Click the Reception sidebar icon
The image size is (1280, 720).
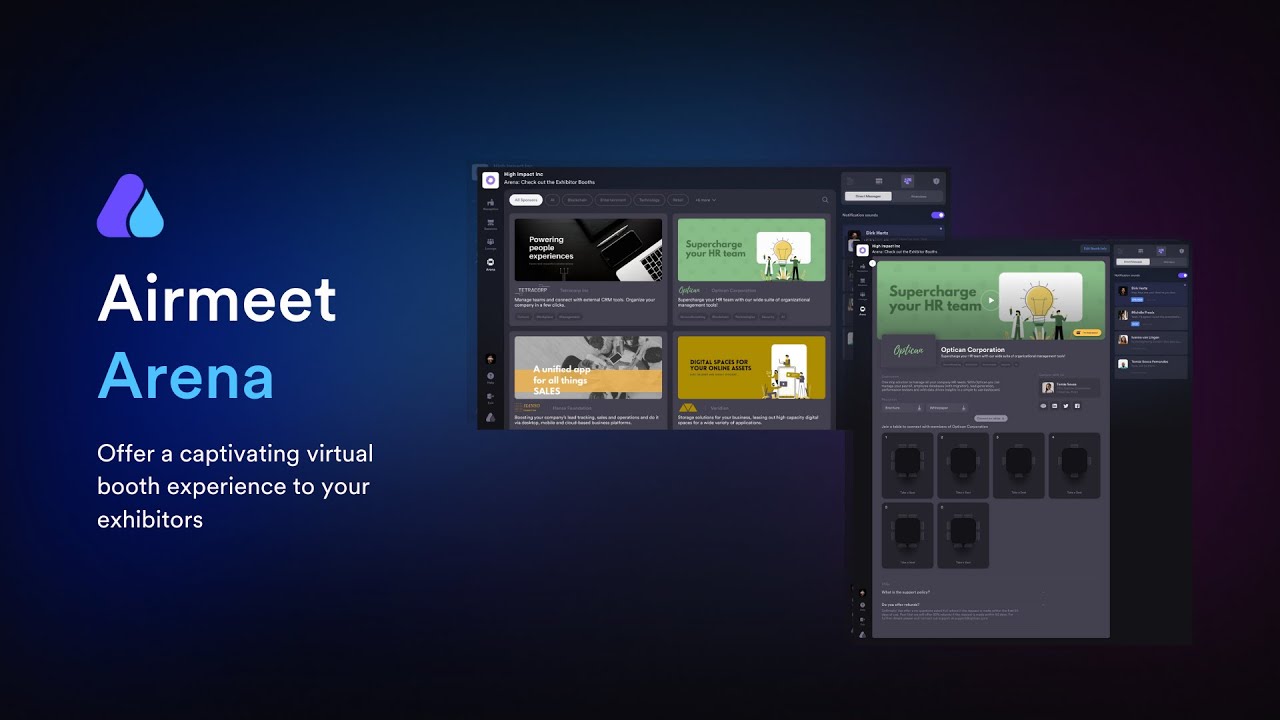490,204
